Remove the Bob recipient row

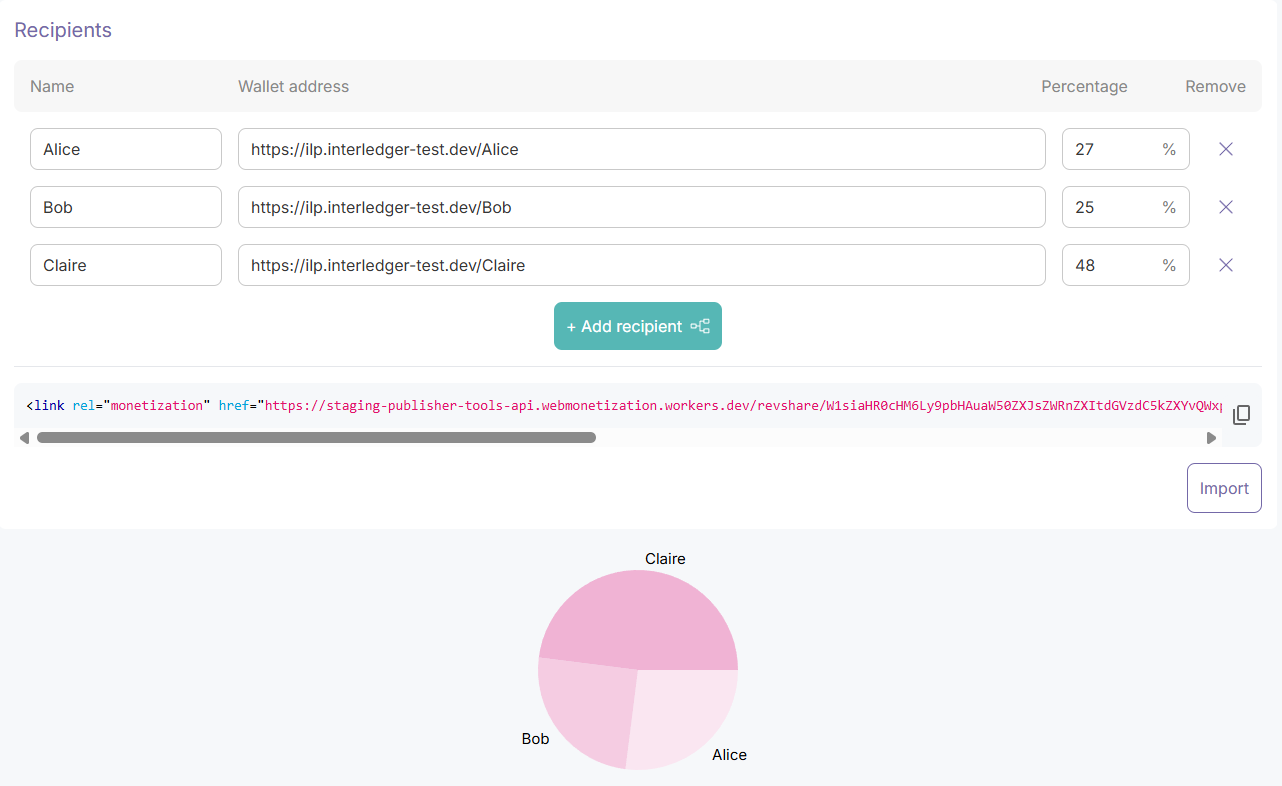(1225, 207)
